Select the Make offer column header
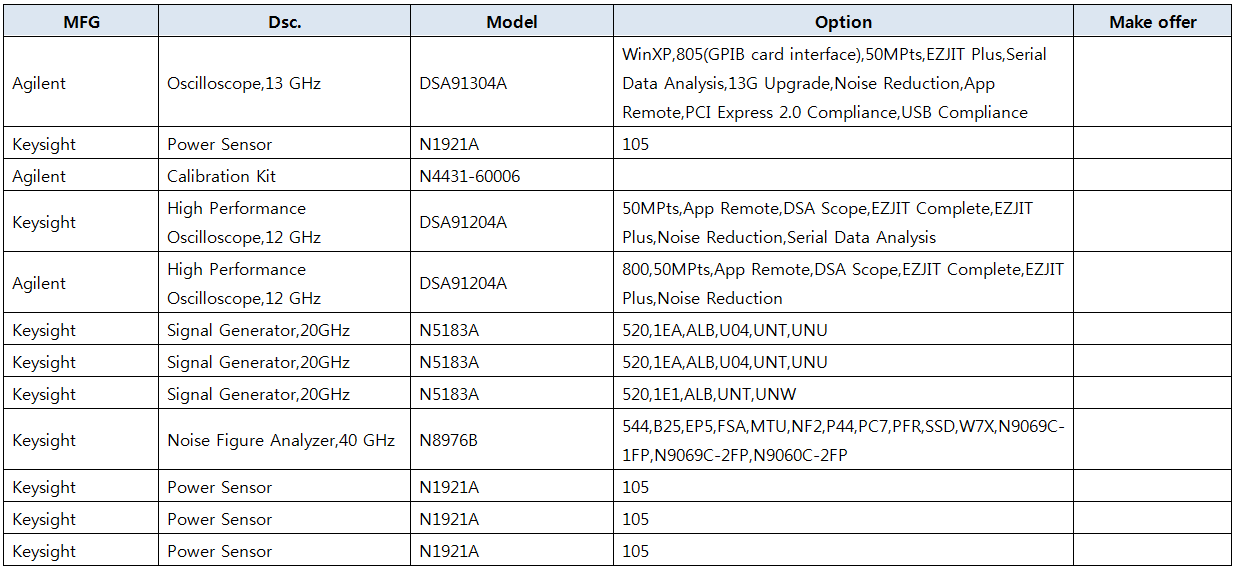Image resolution: width=1237 pixels, height=571 pixels. 1152,22
